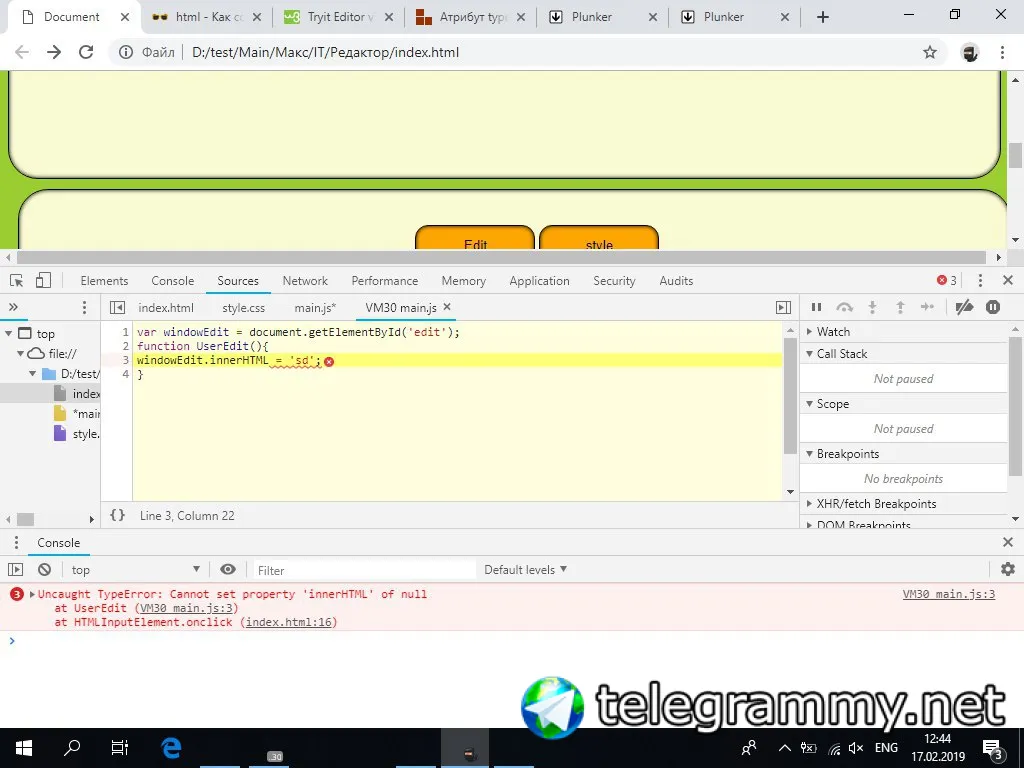
Task: Open Microsoft Edge from the taskbar
Action: pyautogui.click(x=171, y=747)
